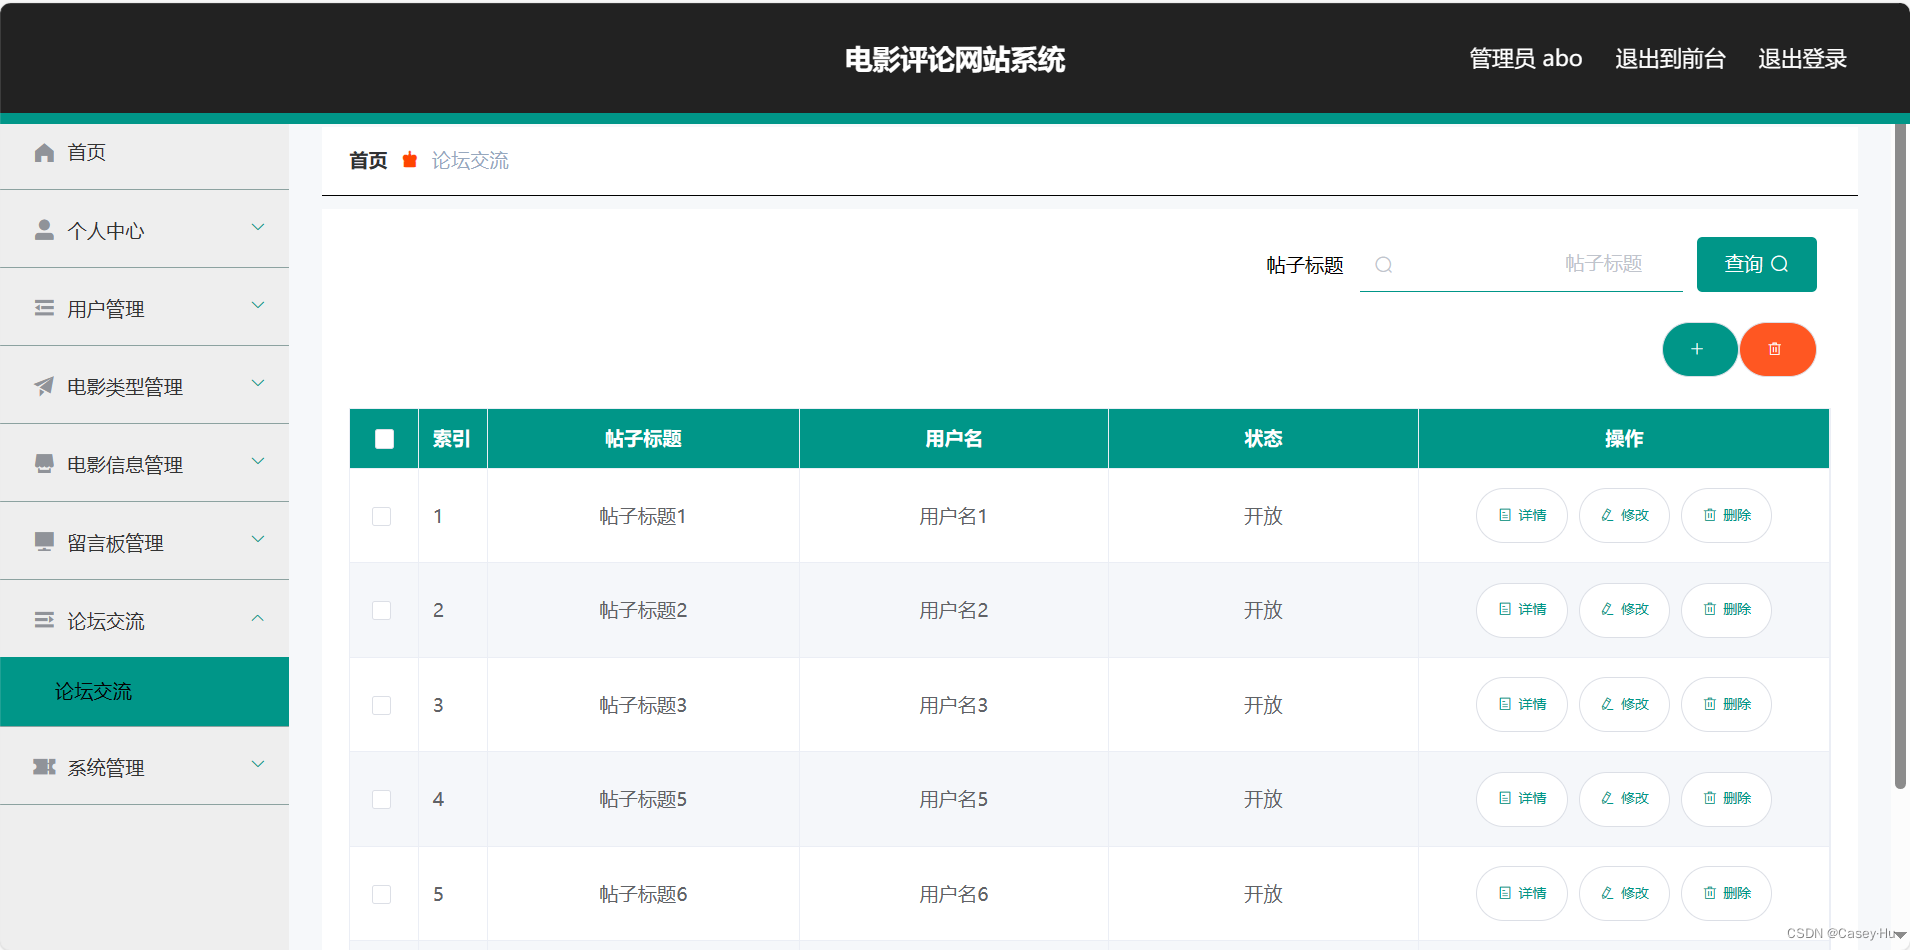The height and width of the screenshot is (950, 1910).
Task: Click the person icon next to 个人中心
Action: tap(44, 230)
